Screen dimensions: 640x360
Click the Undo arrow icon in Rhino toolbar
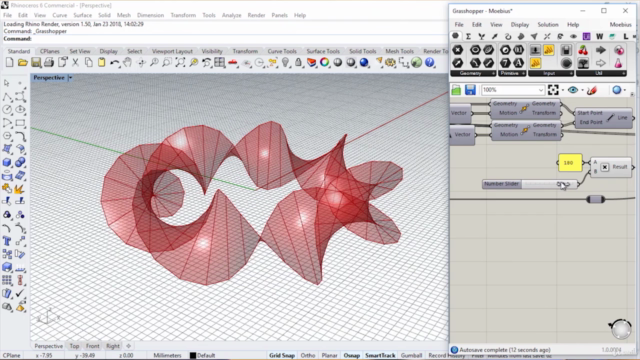[114, 62]
